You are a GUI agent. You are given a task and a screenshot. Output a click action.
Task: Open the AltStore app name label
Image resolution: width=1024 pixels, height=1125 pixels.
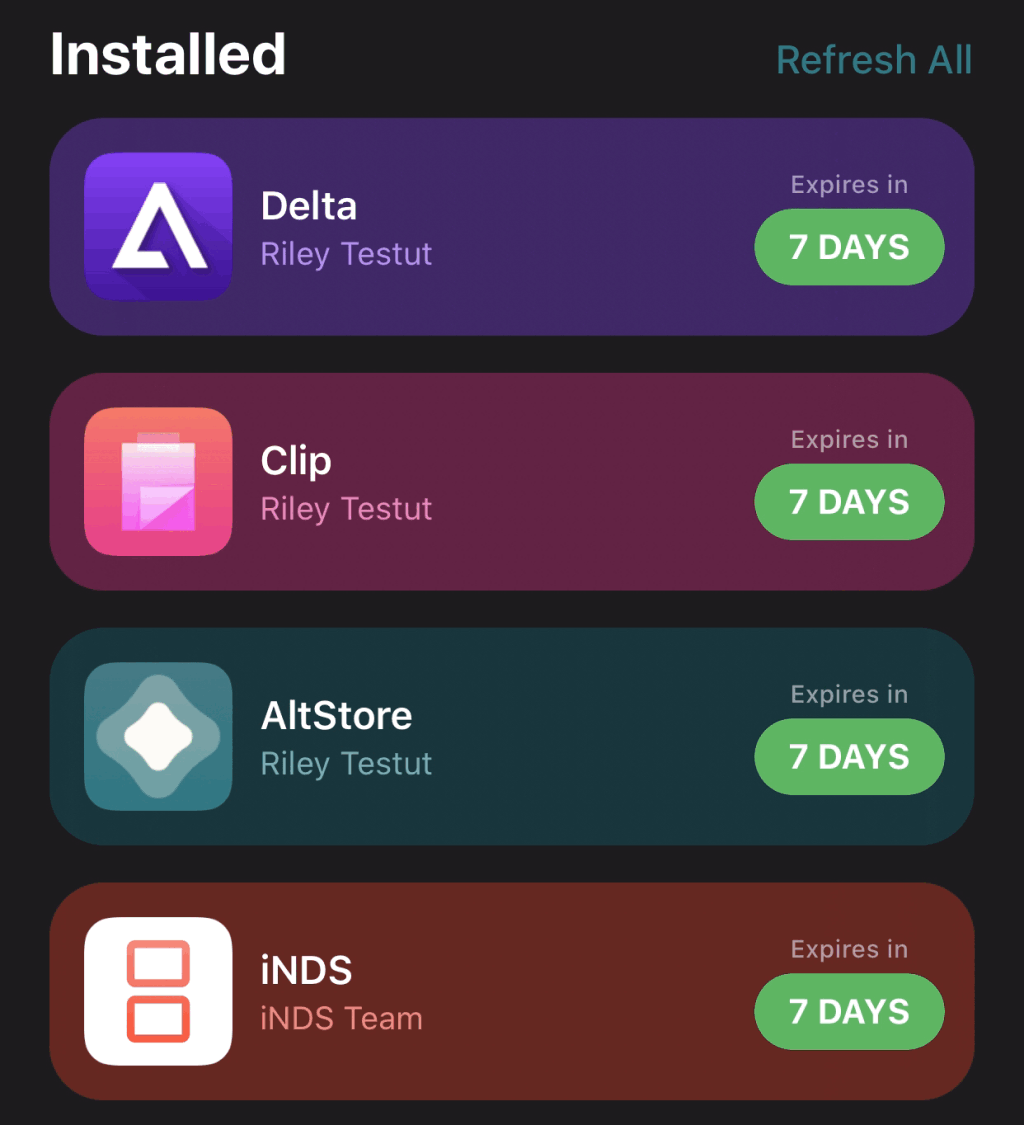(336, 716)
